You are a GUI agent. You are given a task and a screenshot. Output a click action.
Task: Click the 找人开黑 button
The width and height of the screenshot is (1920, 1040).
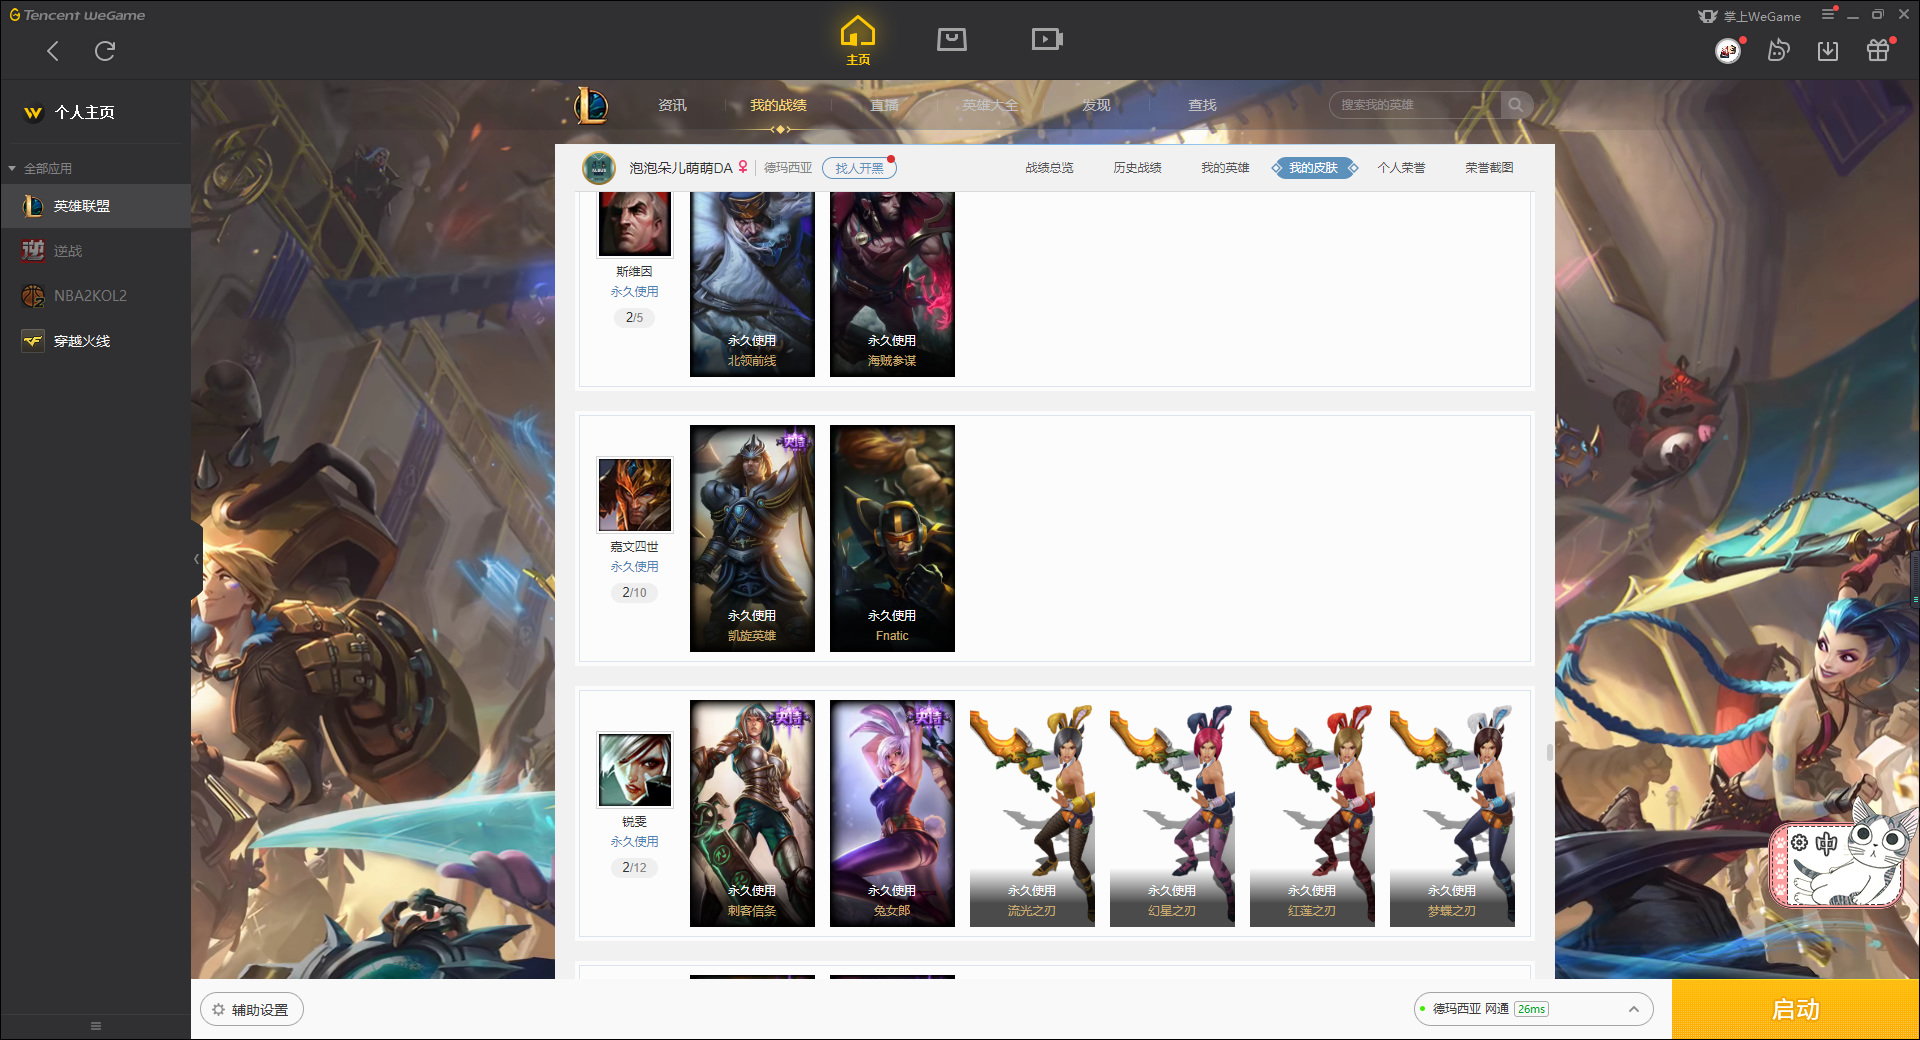click(859, 168)
